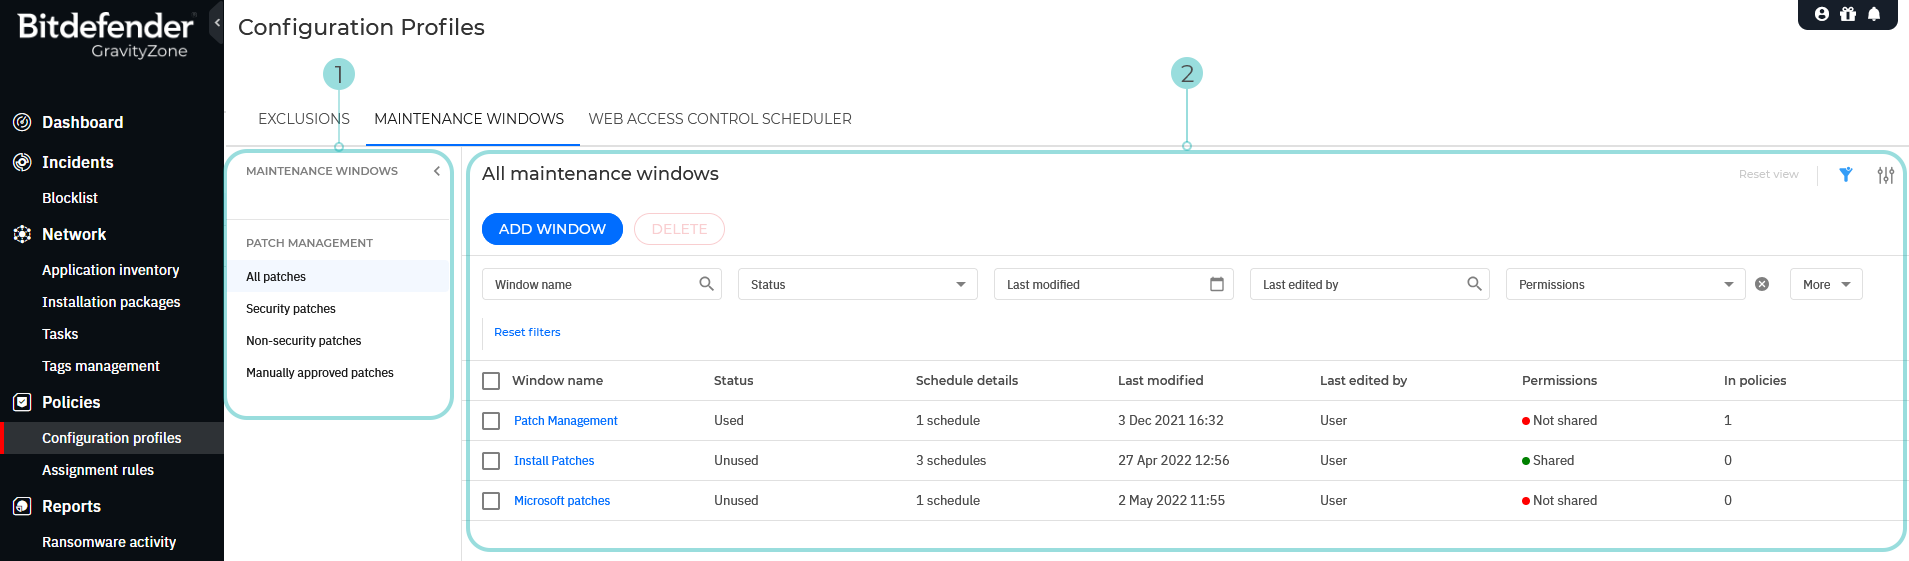The image size is (1909, 561).
Task: Open the Permissions filter dropdown
Action: tap(1626, 284)
